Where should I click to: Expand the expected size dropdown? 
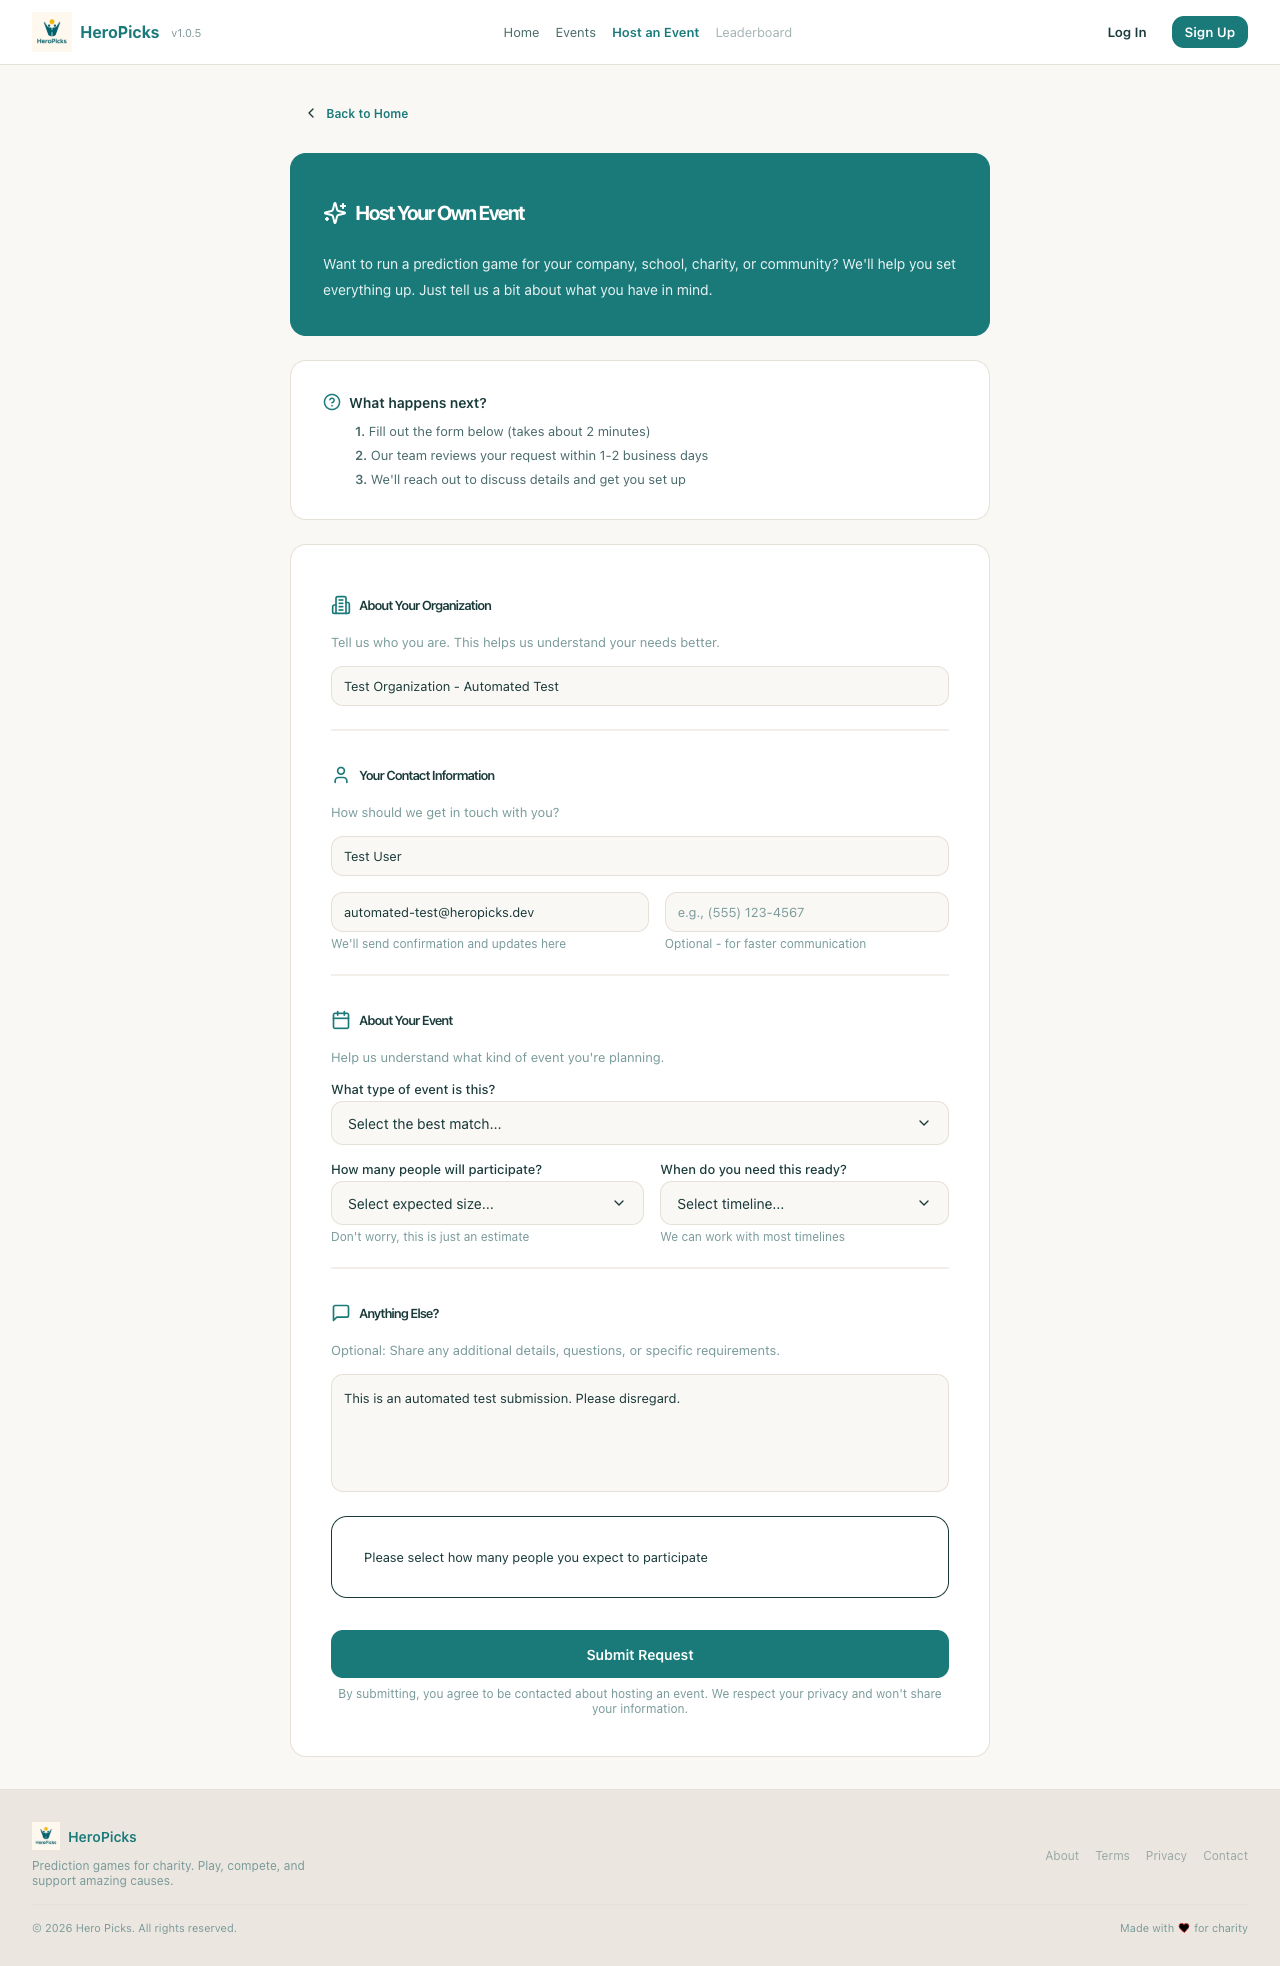pos(487,1203)
